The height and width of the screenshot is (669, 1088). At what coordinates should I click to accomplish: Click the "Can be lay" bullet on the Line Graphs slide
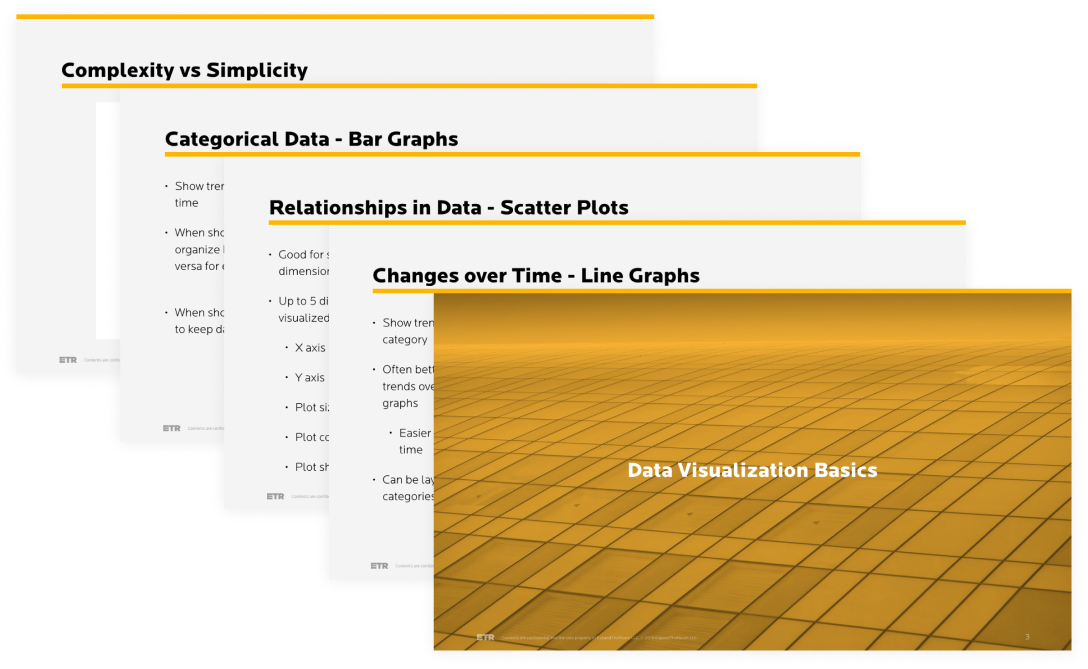pos(408,480)
